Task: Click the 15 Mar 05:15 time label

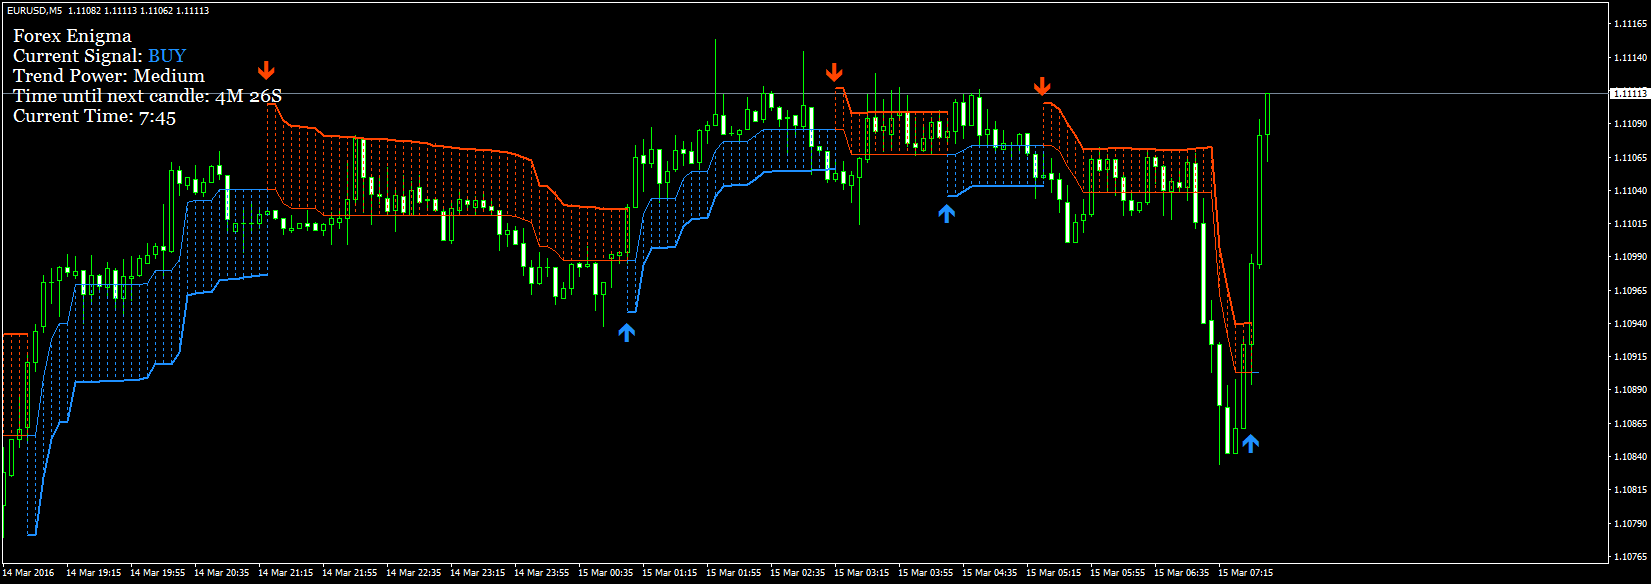Action: click(x=1054, y=573)
